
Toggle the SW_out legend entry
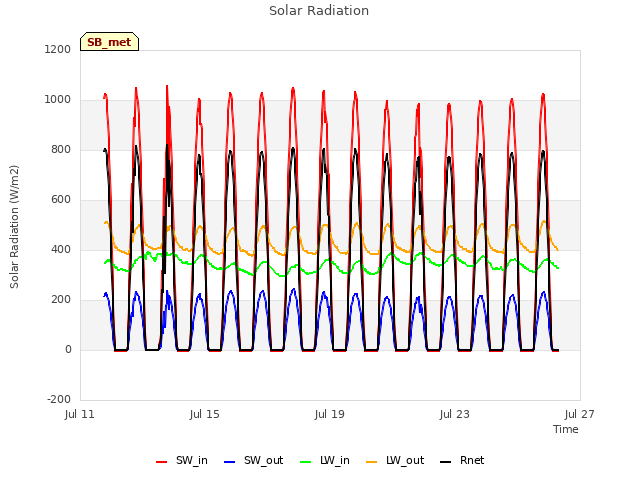(x=253, y=460)
